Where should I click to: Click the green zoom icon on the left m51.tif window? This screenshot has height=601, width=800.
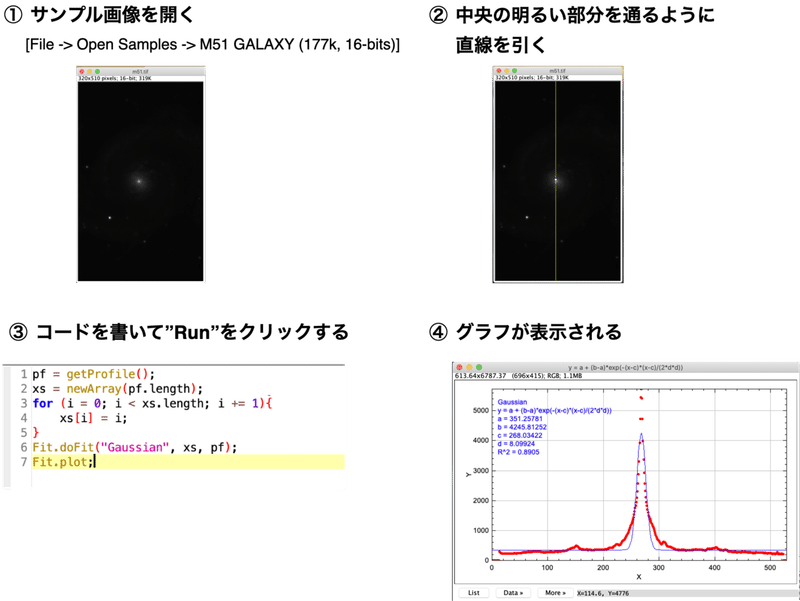tap(98, 69)
